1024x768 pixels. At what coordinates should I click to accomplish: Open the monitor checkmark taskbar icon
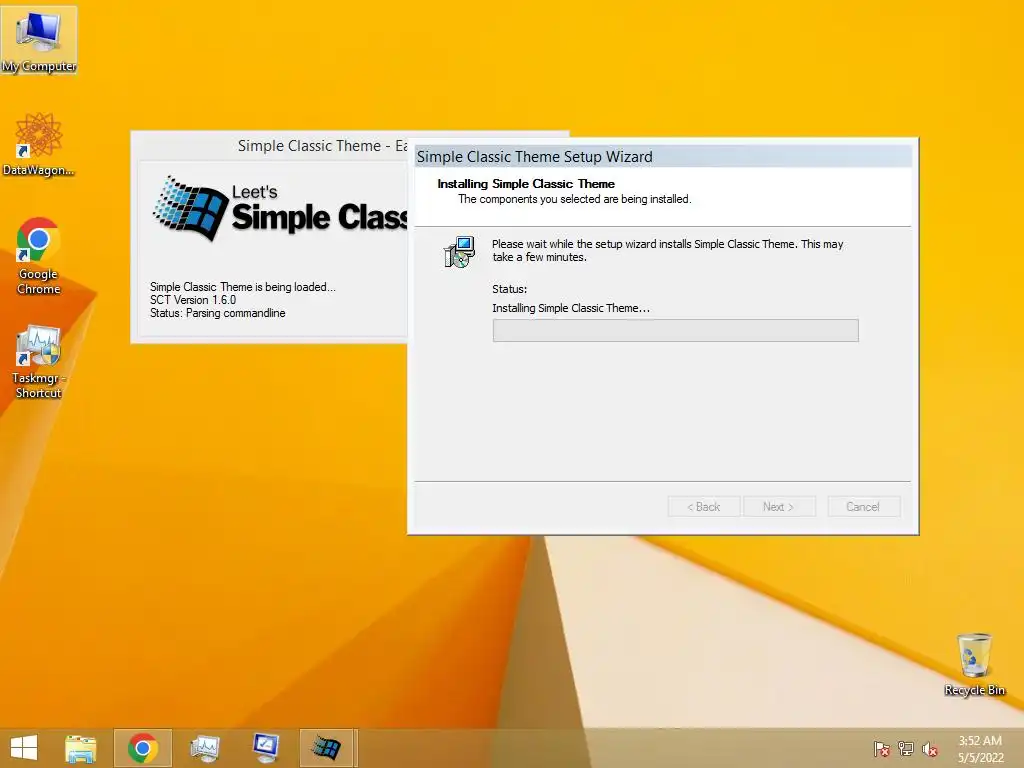(x=266, y=748)
